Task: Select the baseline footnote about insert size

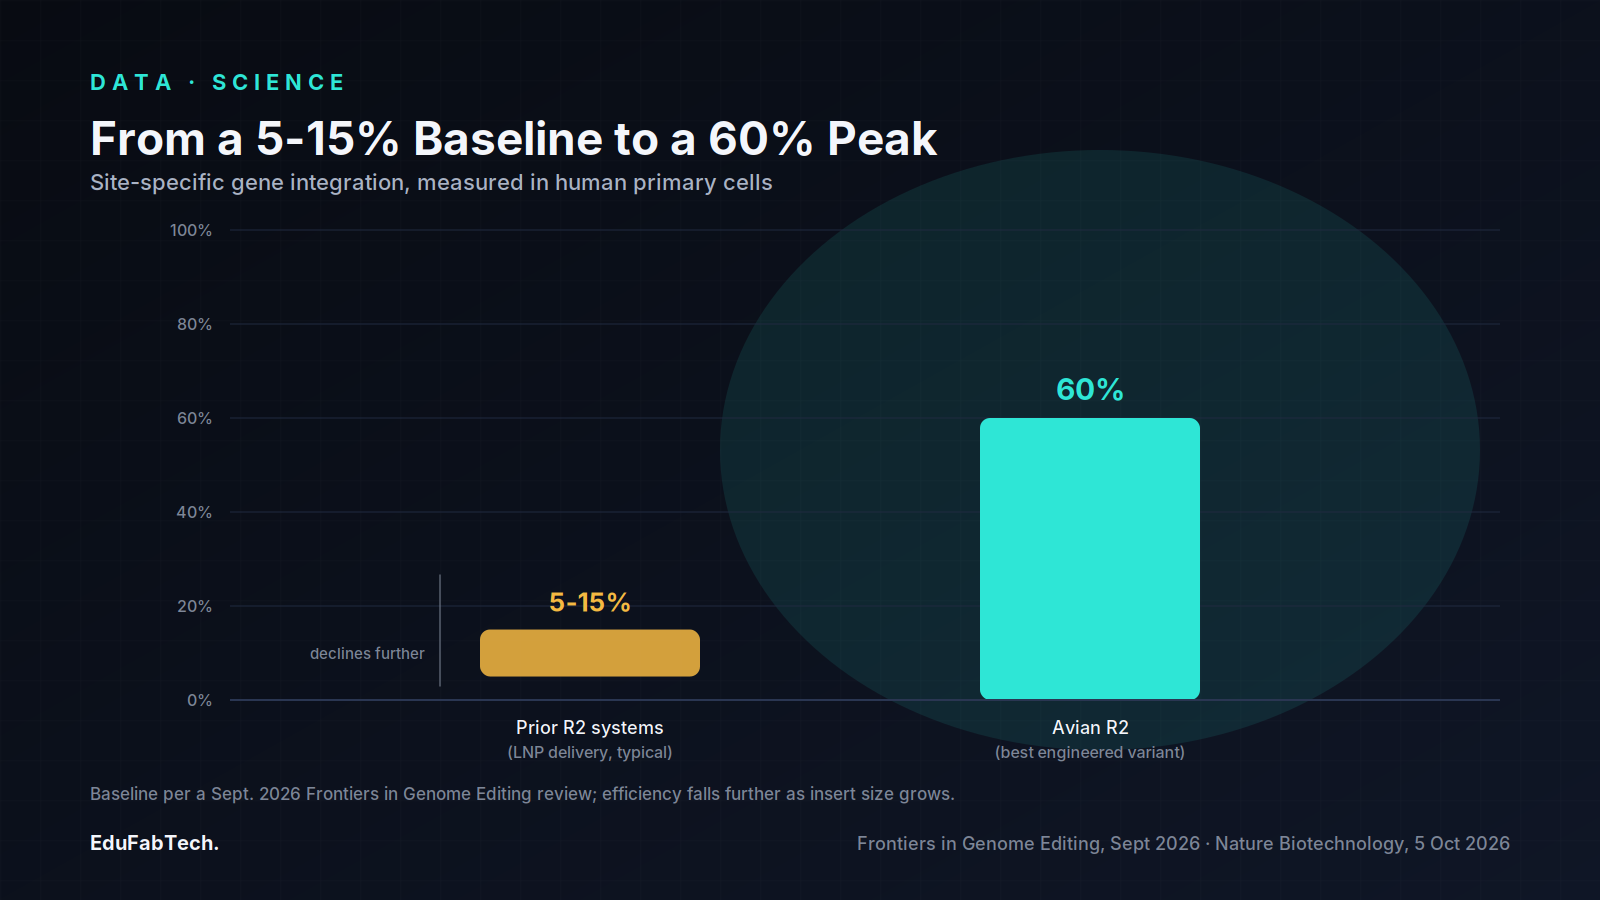Action: point(522,793)
